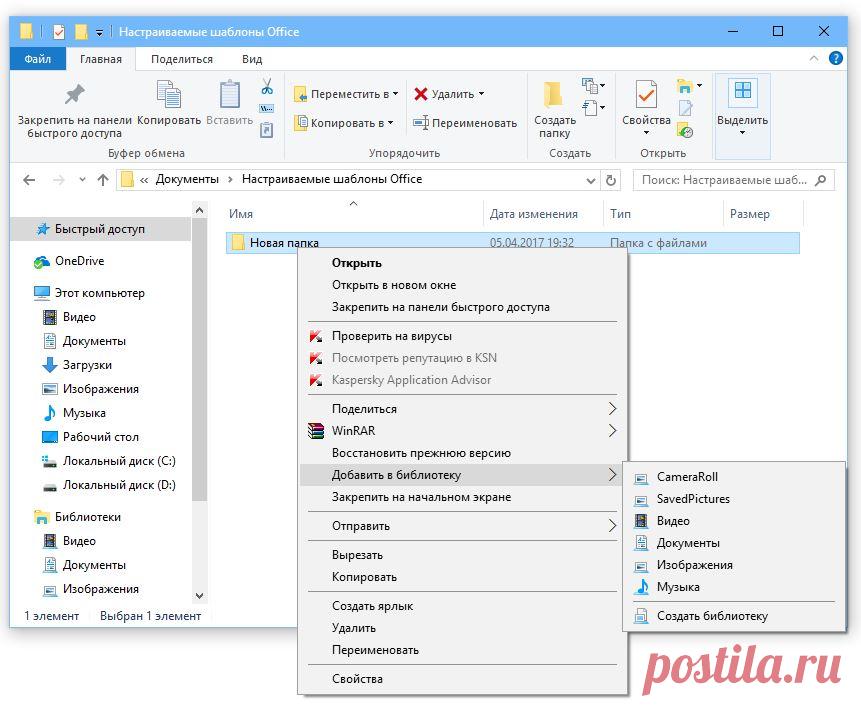Collapse the ribbon with the chevron
The image size is (861, 706).
point(814,58)
